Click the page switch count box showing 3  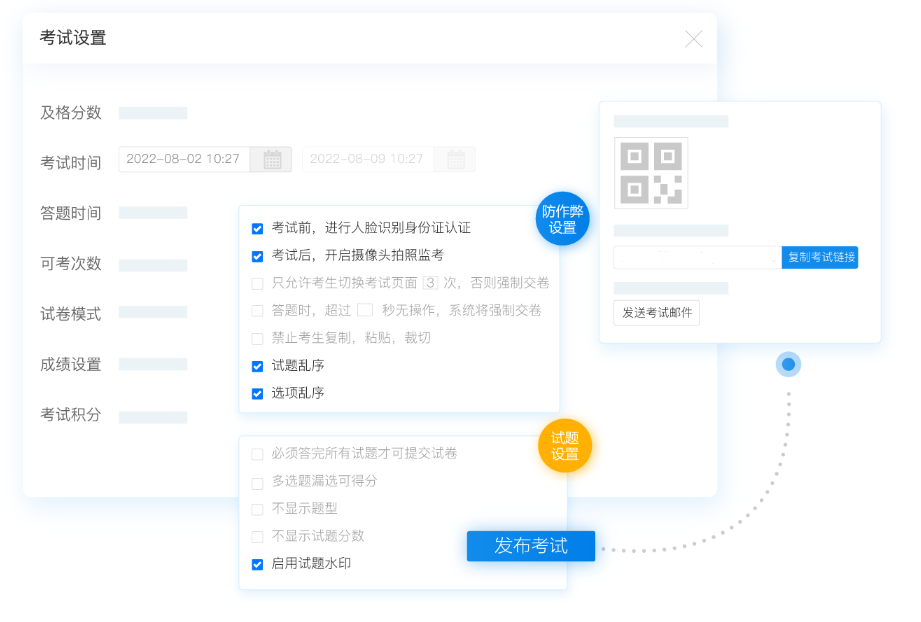pos(431,283)
